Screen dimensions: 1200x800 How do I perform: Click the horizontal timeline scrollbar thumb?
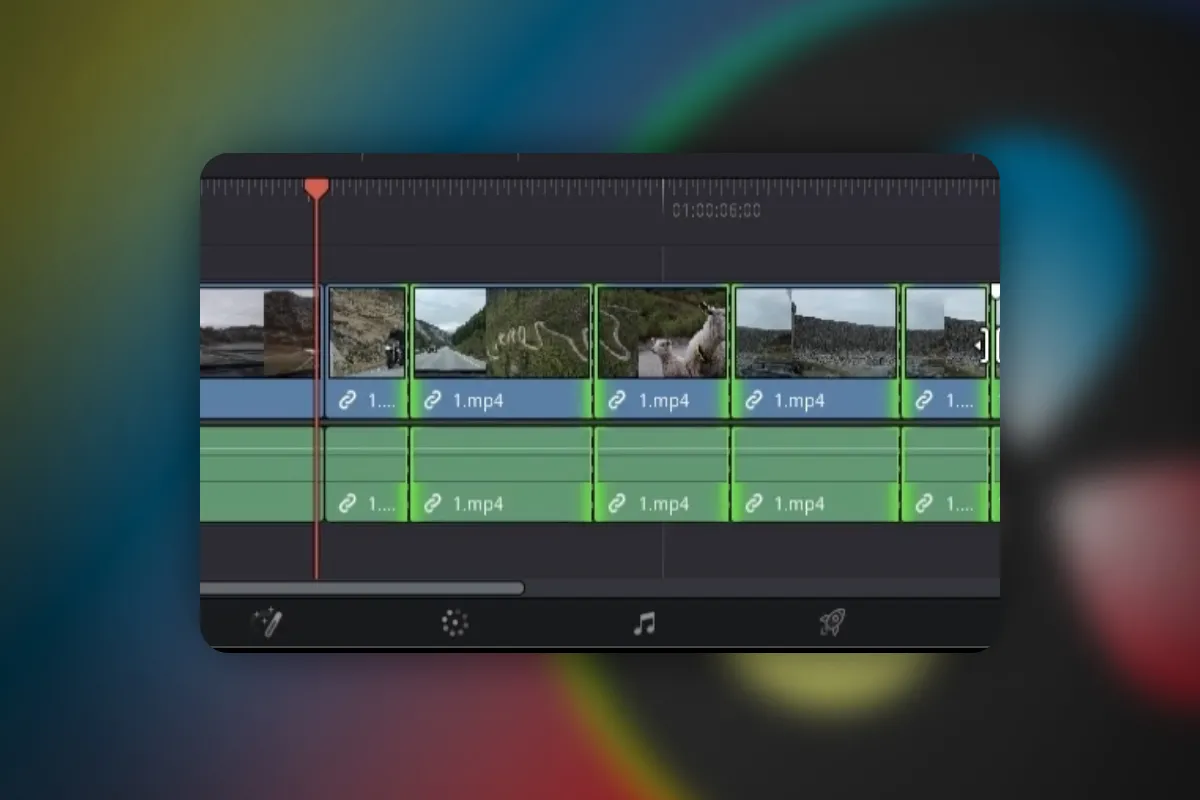coord(362,589)
